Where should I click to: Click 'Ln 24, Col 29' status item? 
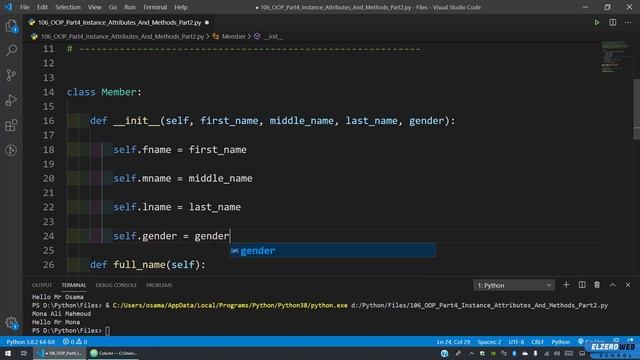point(453,342)
